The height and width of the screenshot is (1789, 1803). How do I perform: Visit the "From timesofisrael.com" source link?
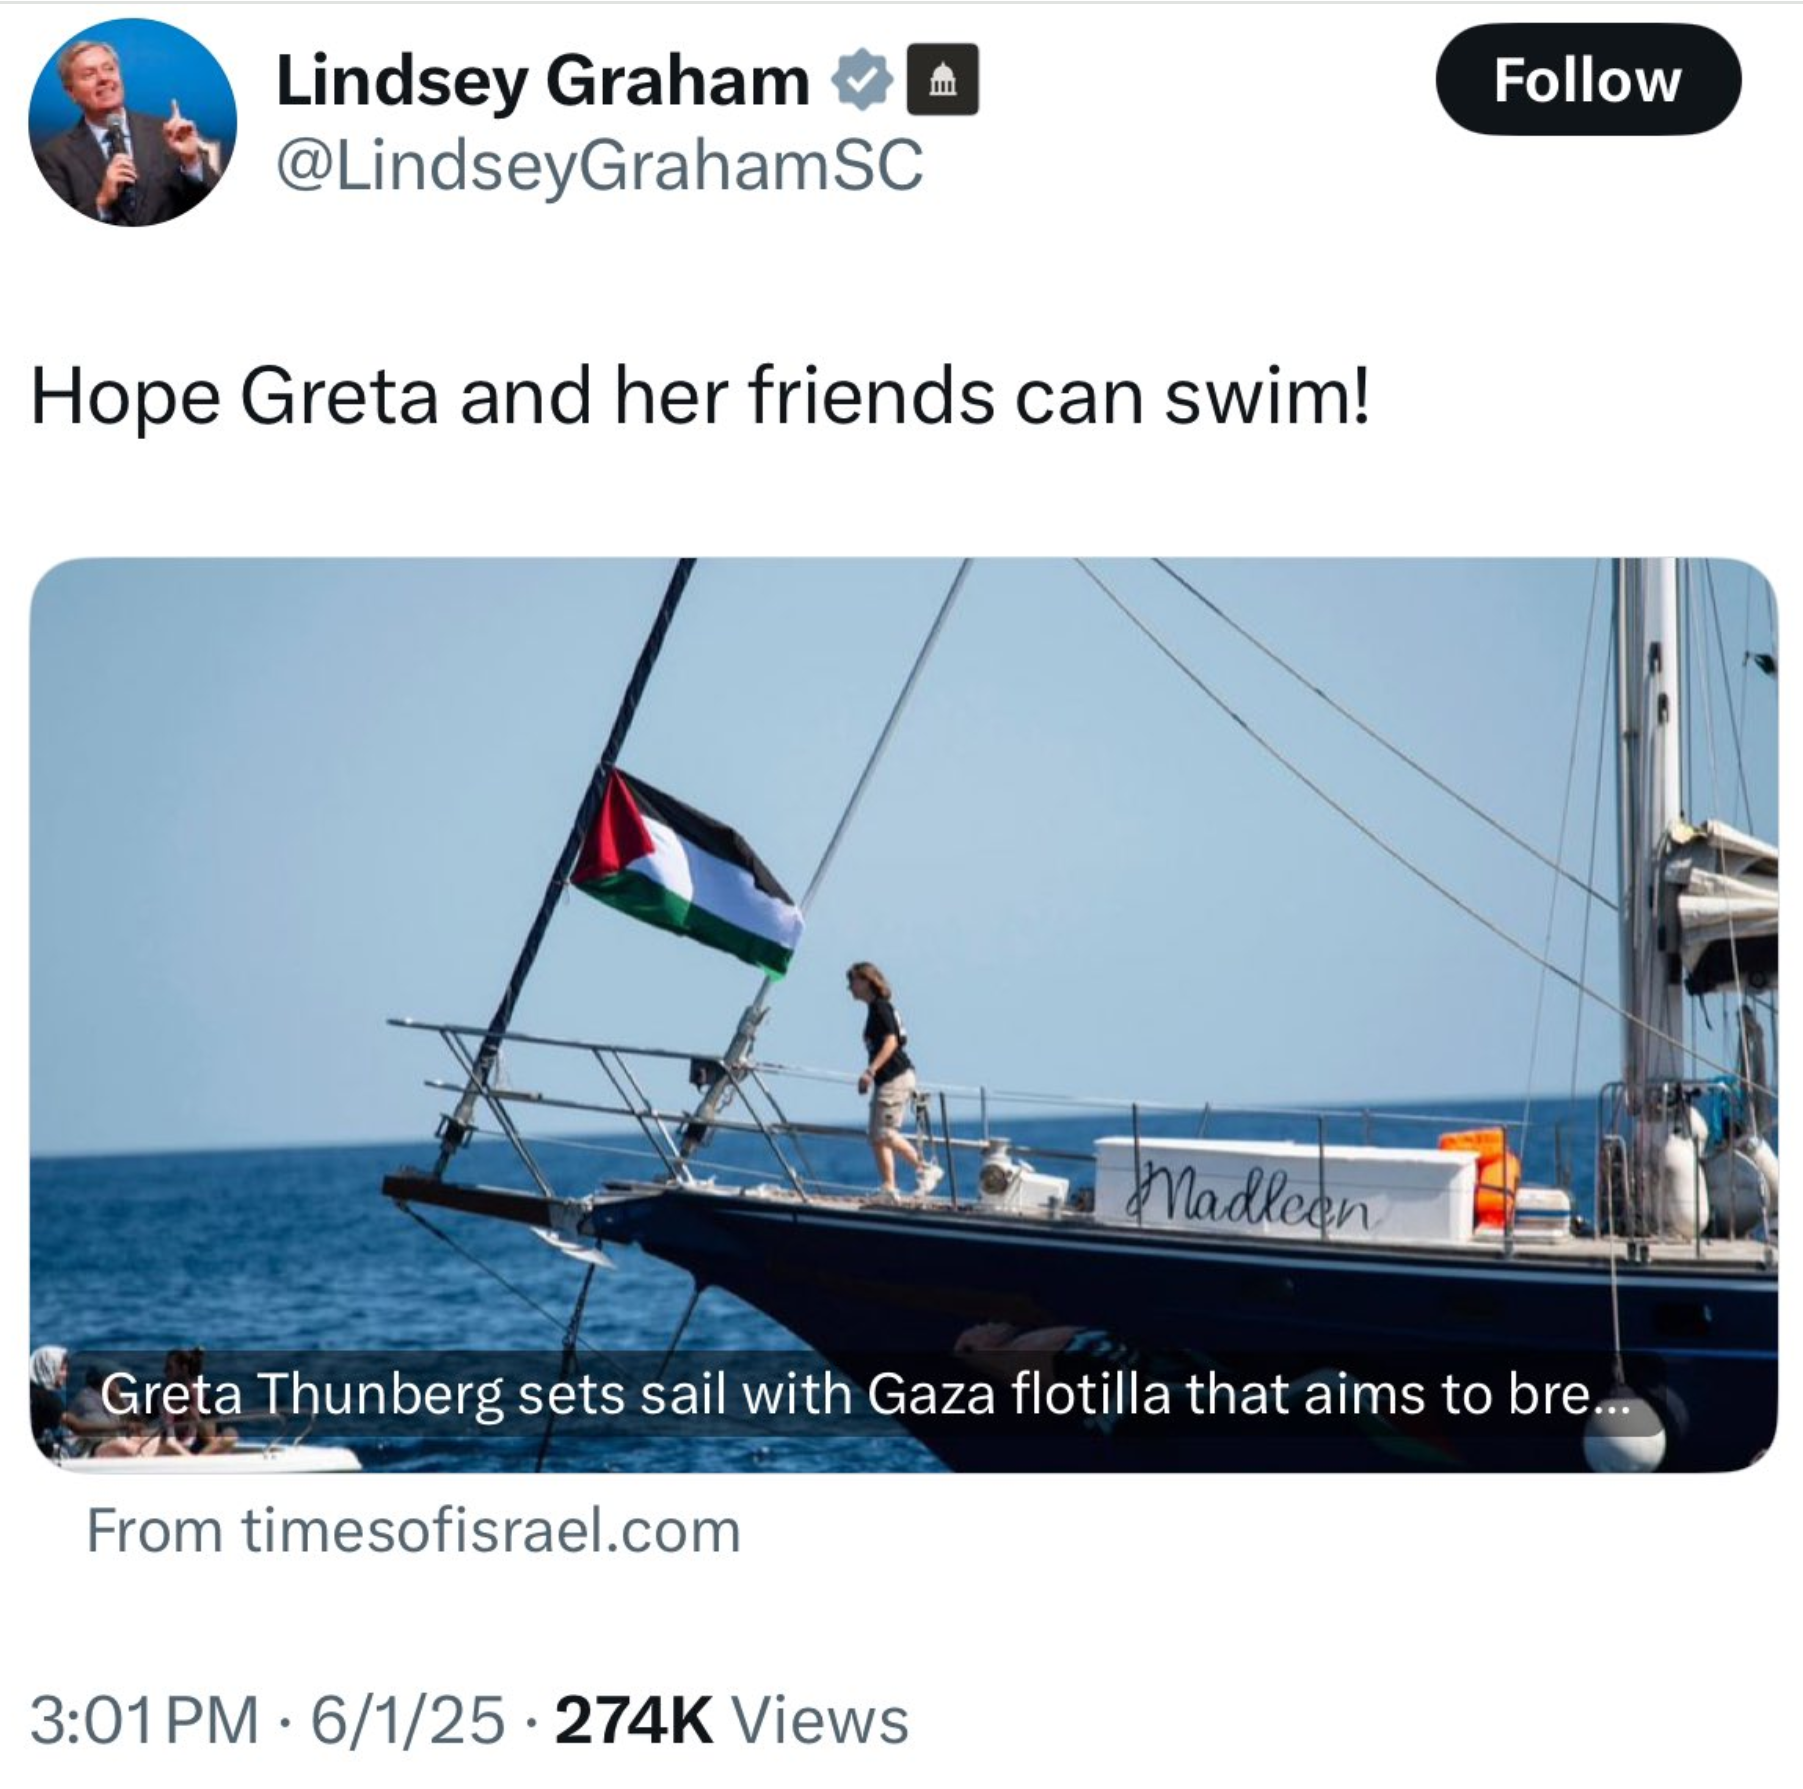(x=413, y=1531)
